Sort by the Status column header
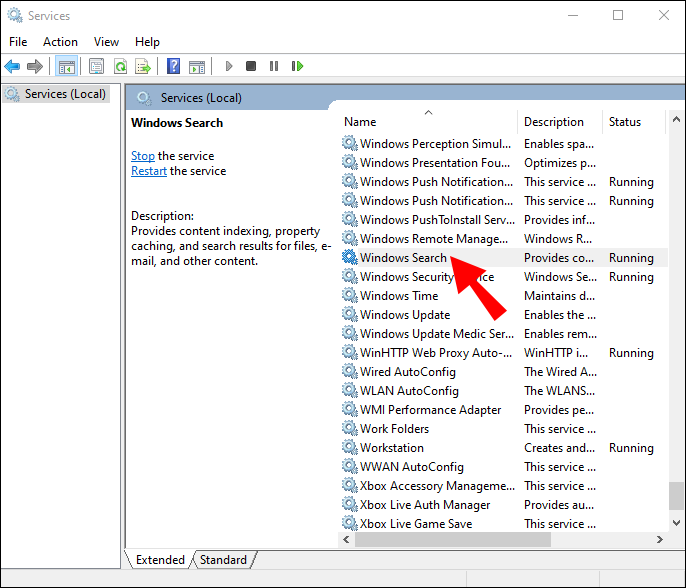 tap(624, 122)
